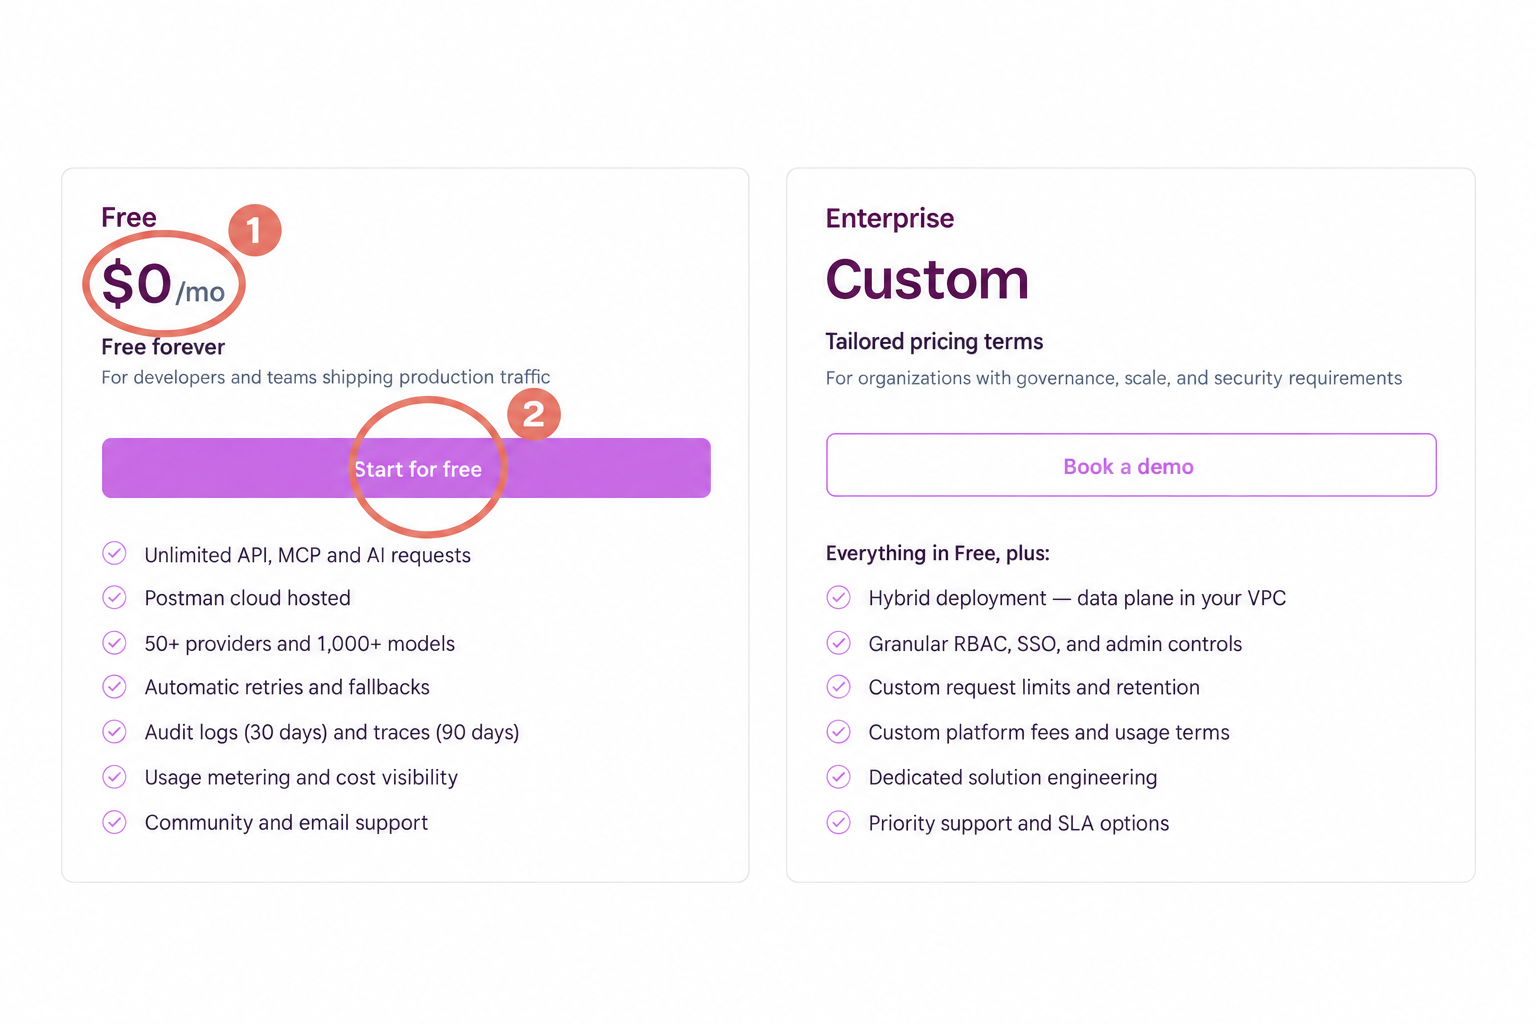1536x1024 pixels.
Task: Click check icon beside Priority support and SLA
Action: tap(839, 822)
